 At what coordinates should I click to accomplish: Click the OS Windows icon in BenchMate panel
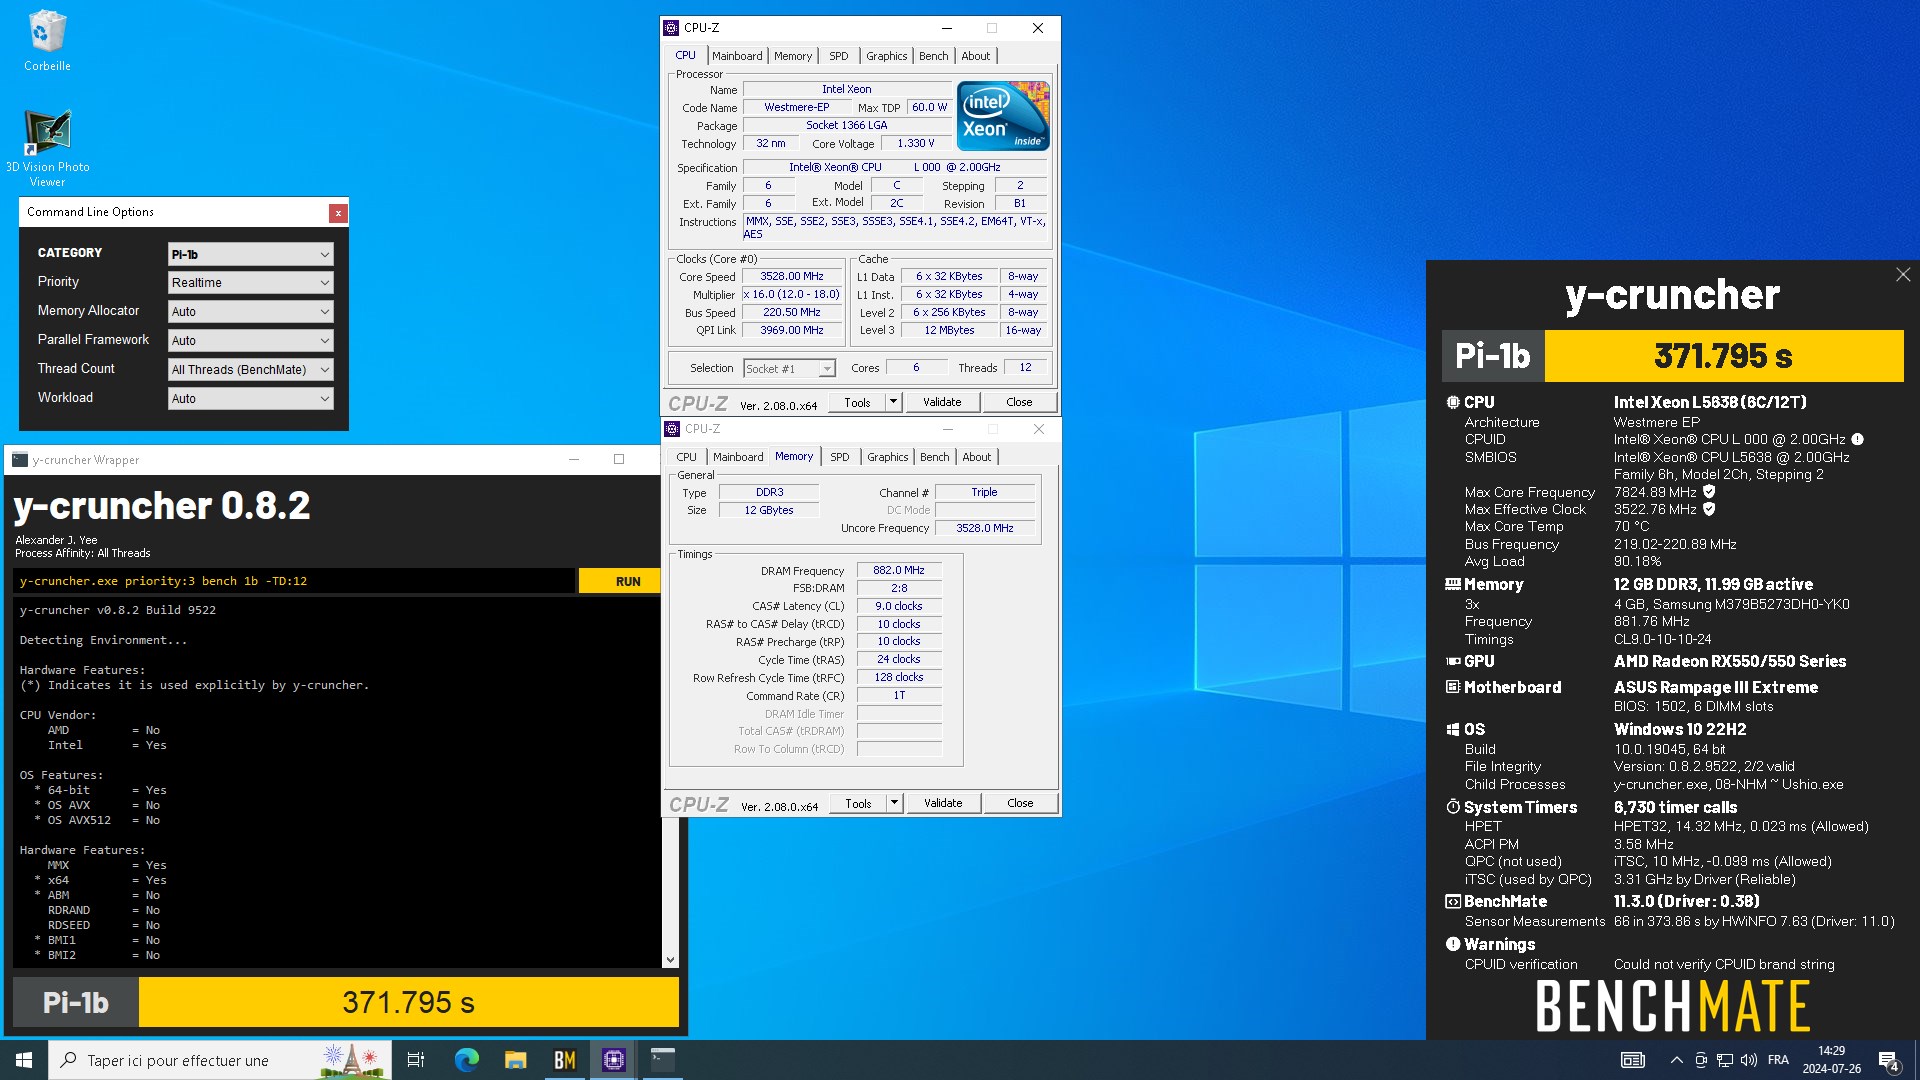point(1453,729)
